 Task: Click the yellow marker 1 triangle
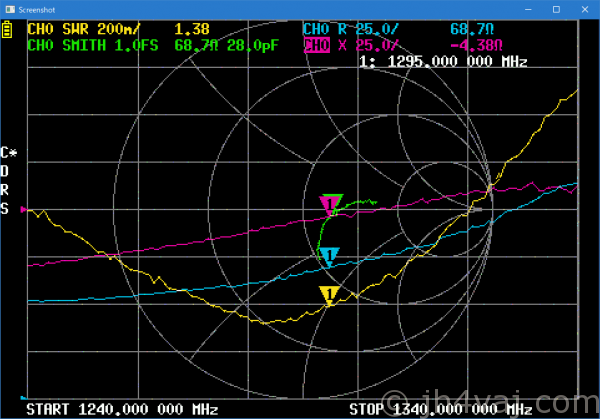click(329, 294)
